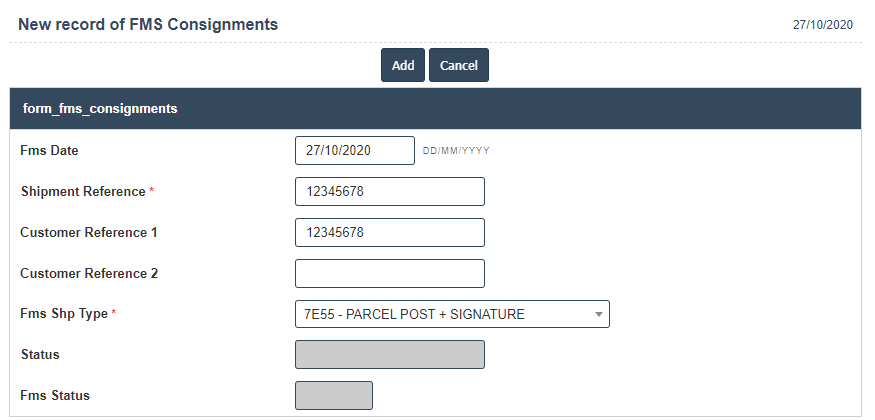This screenshot has width=875, height=420.
Task: Click the New record of FMS Consignments title
Action: click(x=148, y=23)
